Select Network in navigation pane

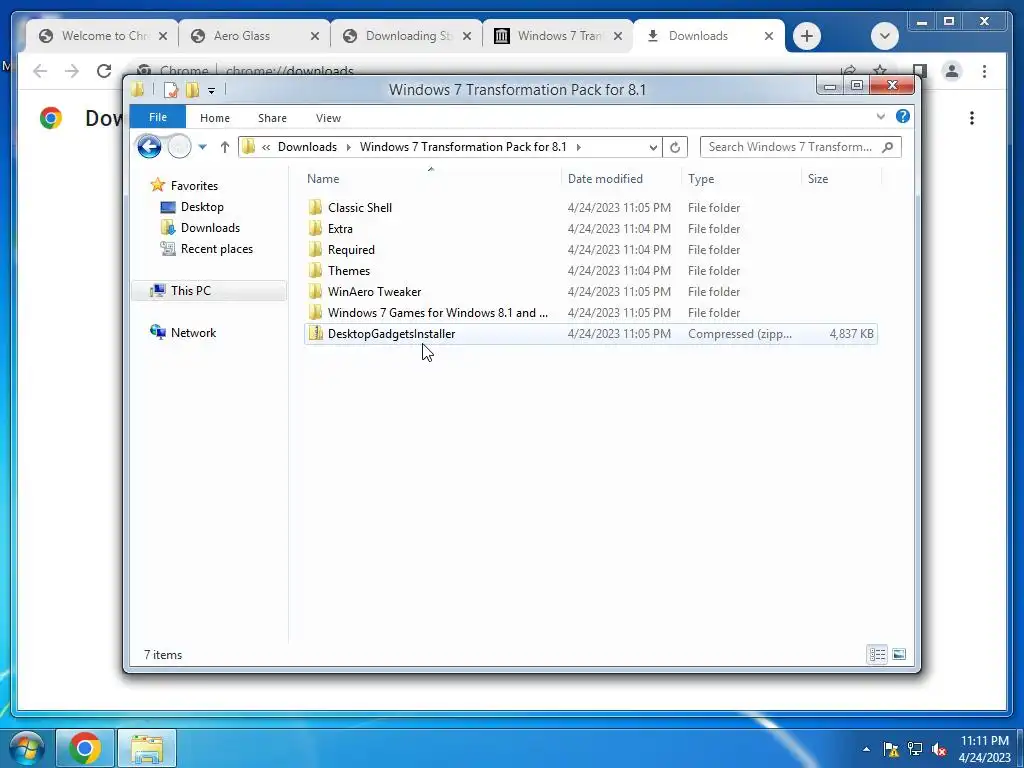(193, 332)
